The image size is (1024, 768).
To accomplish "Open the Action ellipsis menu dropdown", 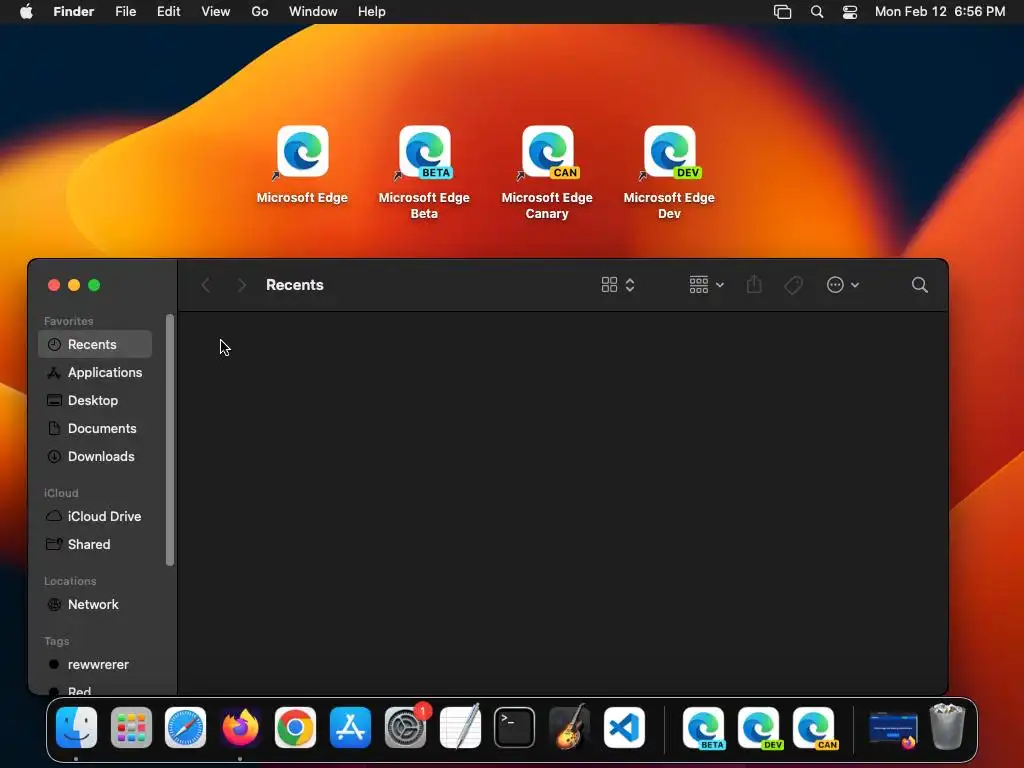I will 843,285.
